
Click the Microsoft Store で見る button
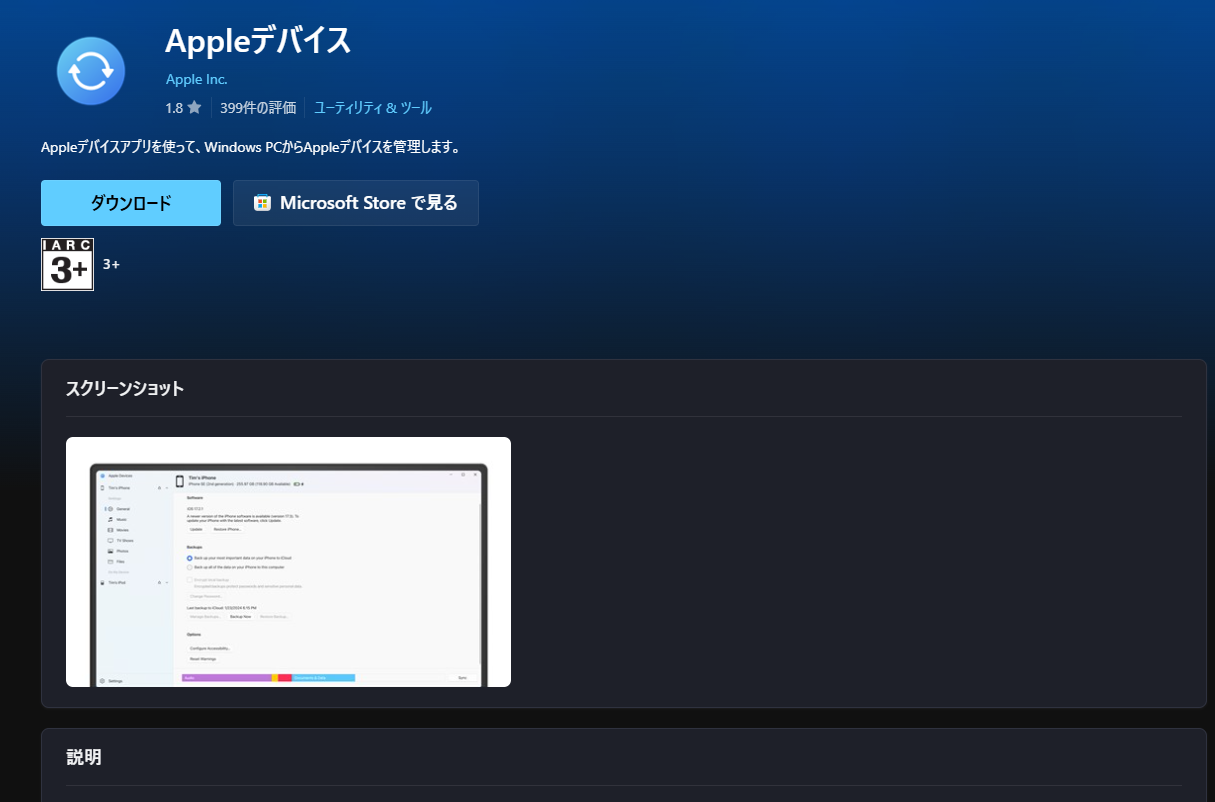pyautogui.click(x=356, y=203)
